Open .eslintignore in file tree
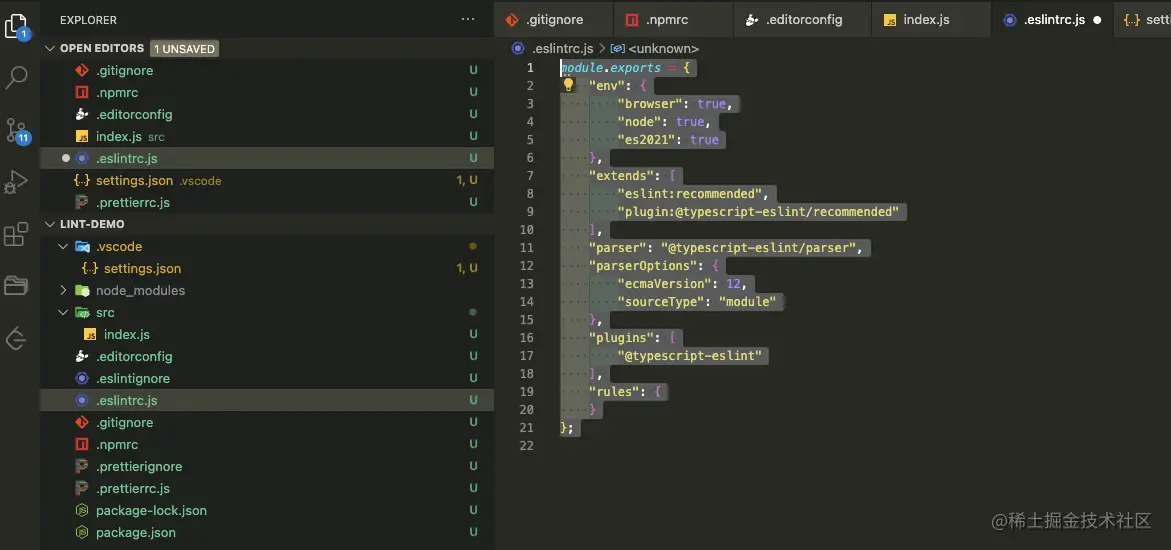1171x550 pixels. click(x=267, y=379)
